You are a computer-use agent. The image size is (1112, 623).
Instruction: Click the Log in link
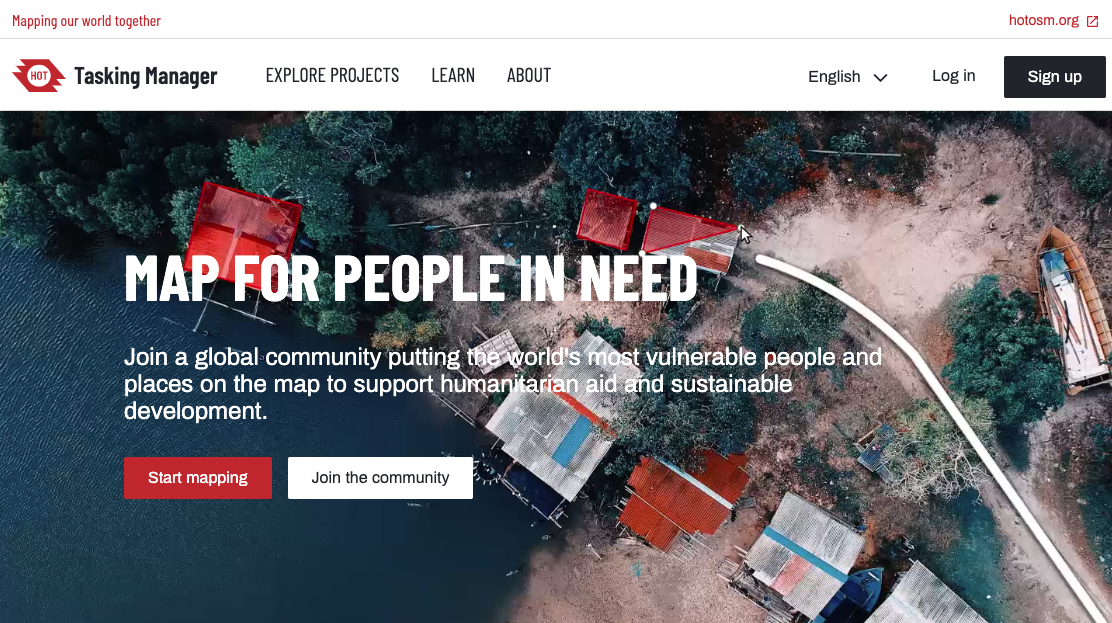953,76
